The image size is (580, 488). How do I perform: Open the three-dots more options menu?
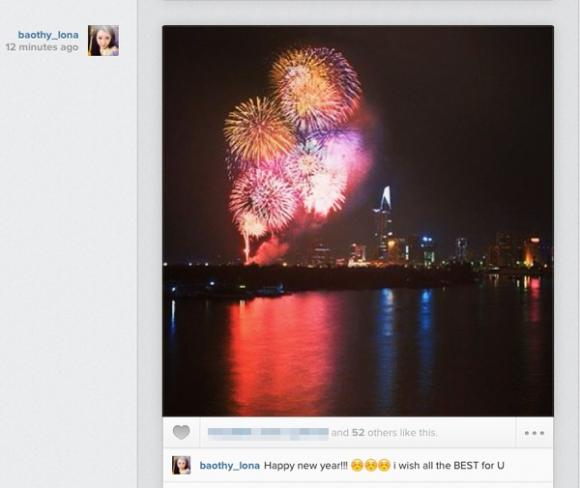(x=534, y=433)
